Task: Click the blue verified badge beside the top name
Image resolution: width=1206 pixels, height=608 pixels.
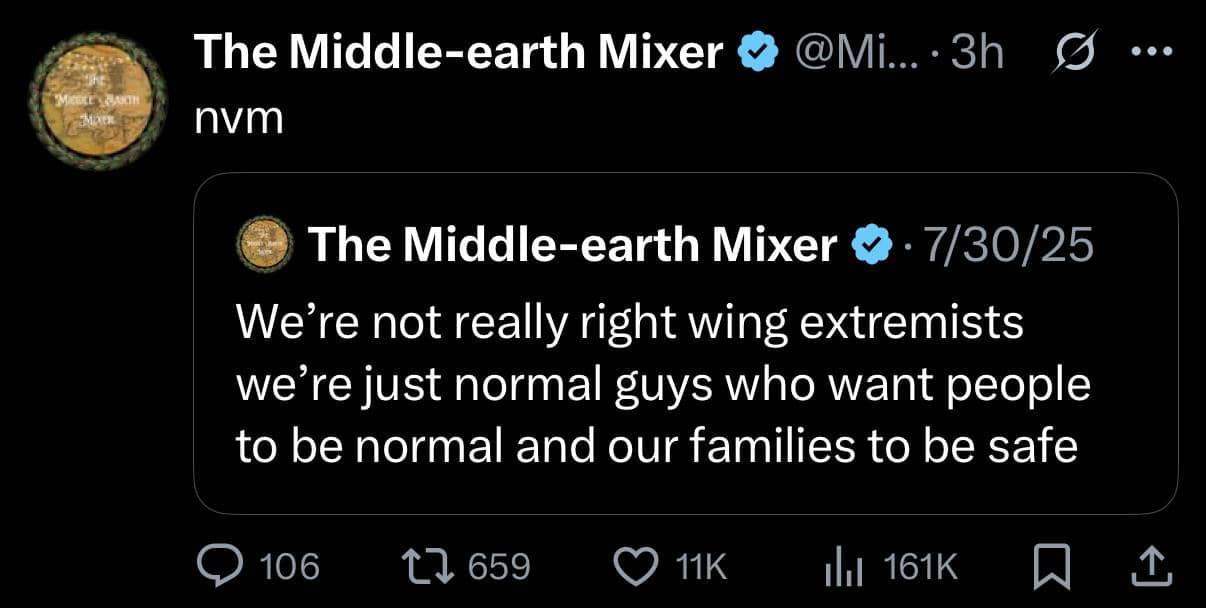Action: tap(757, 53)
